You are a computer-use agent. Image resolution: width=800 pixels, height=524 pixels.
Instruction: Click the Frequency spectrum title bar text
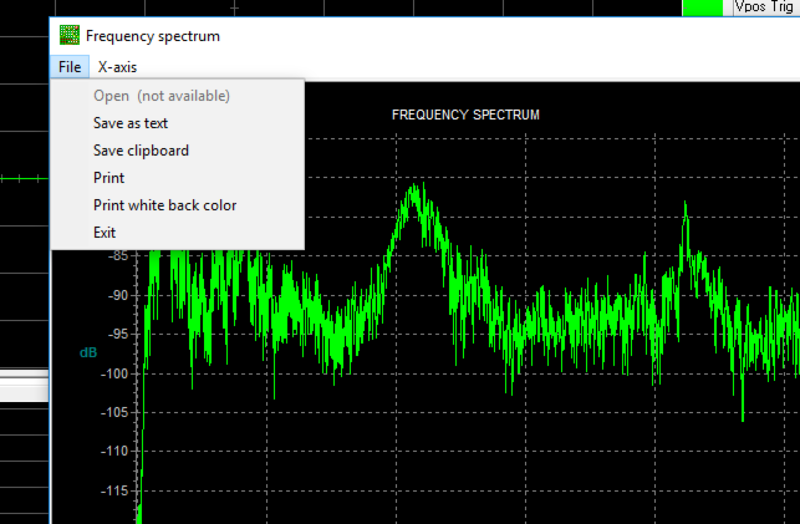click(x=153, y=36)
